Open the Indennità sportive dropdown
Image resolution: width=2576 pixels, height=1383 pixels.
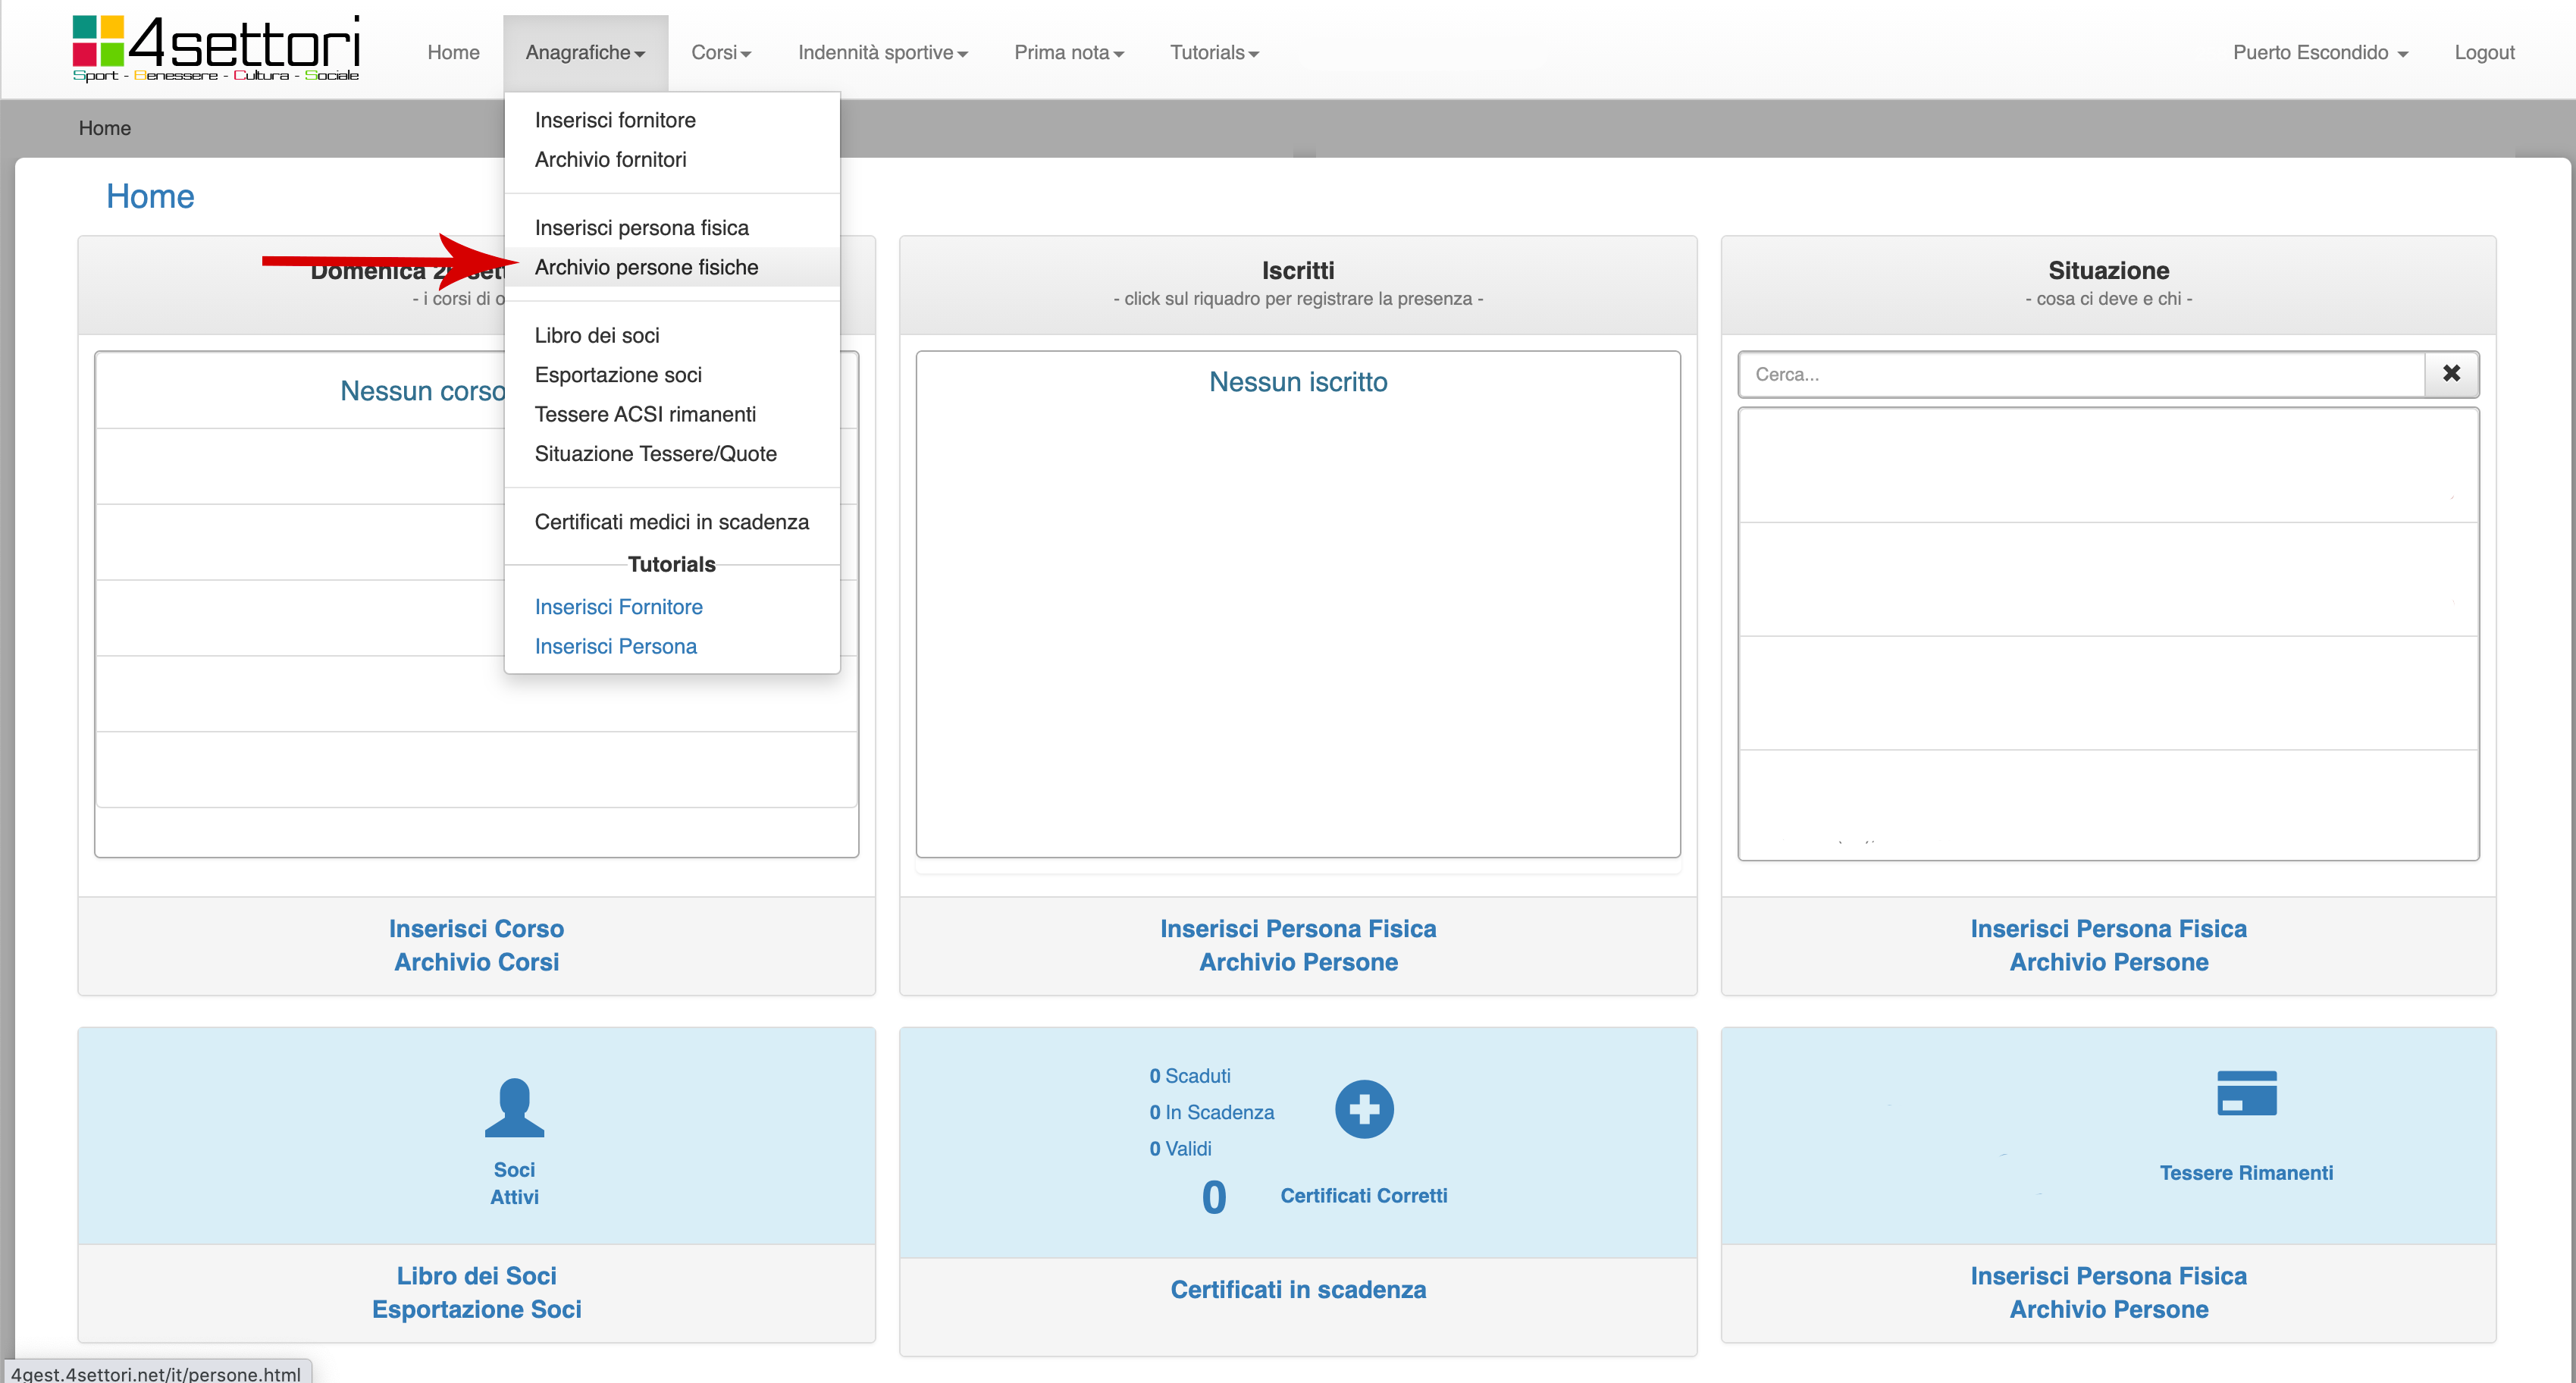882,52
